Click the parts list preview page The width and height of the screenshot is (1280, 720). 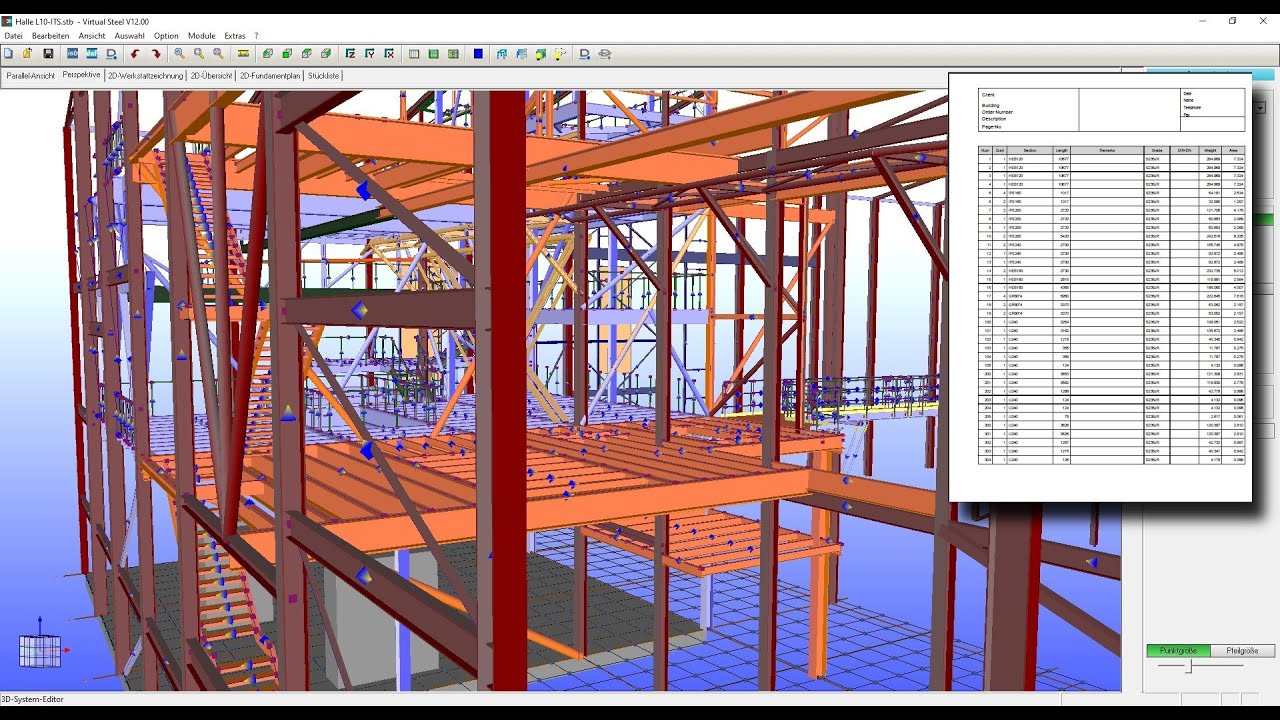point(1100,287)
